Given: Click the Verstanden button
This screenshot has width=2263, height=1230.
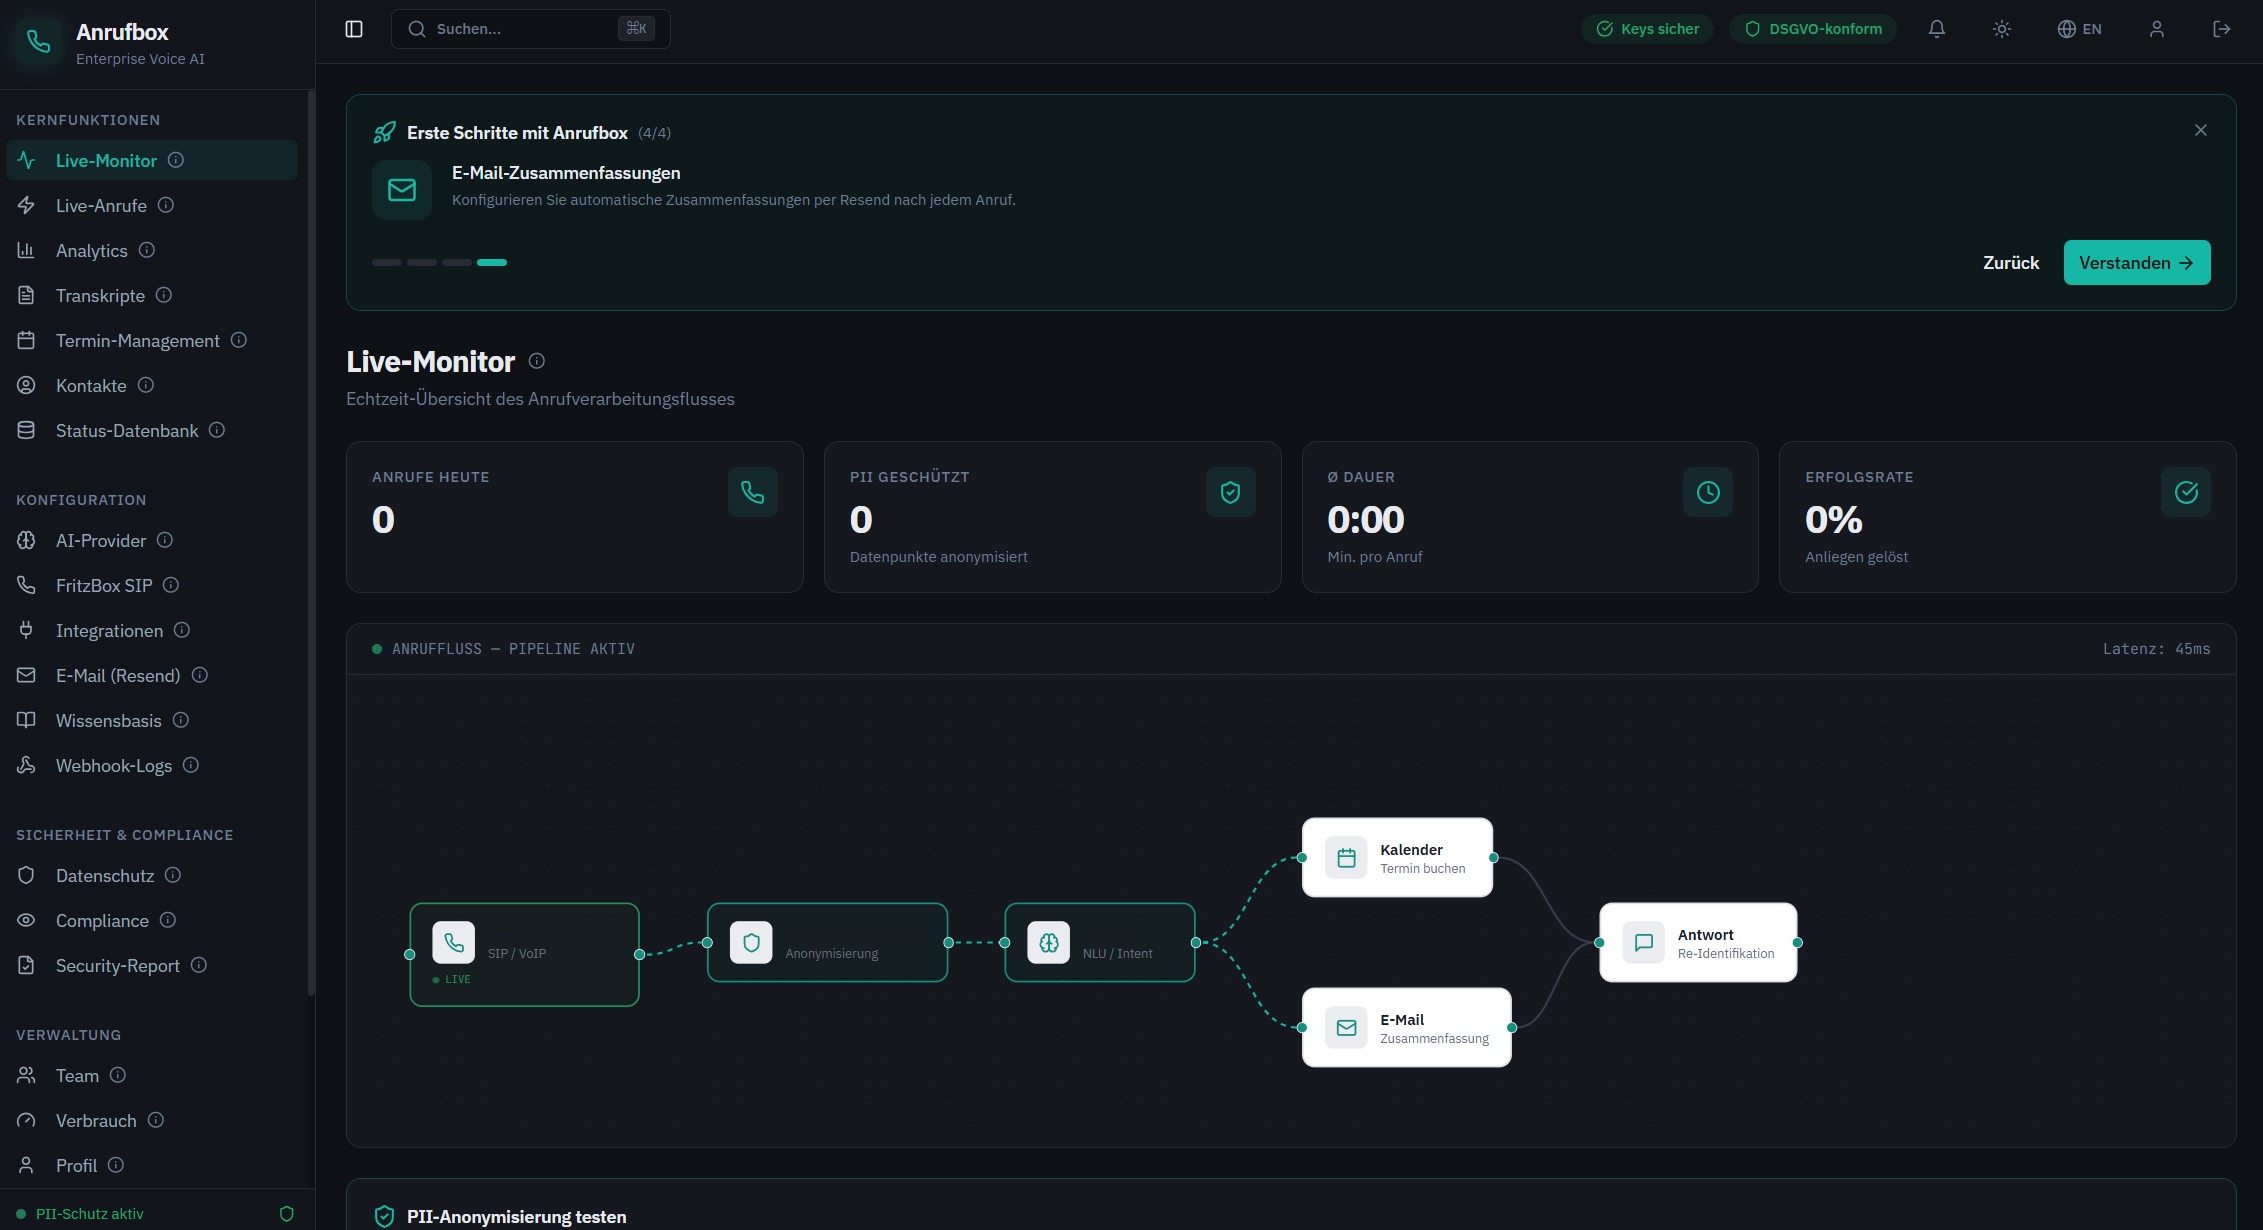Looking at the screenshot, I should tap(2137, 263).
